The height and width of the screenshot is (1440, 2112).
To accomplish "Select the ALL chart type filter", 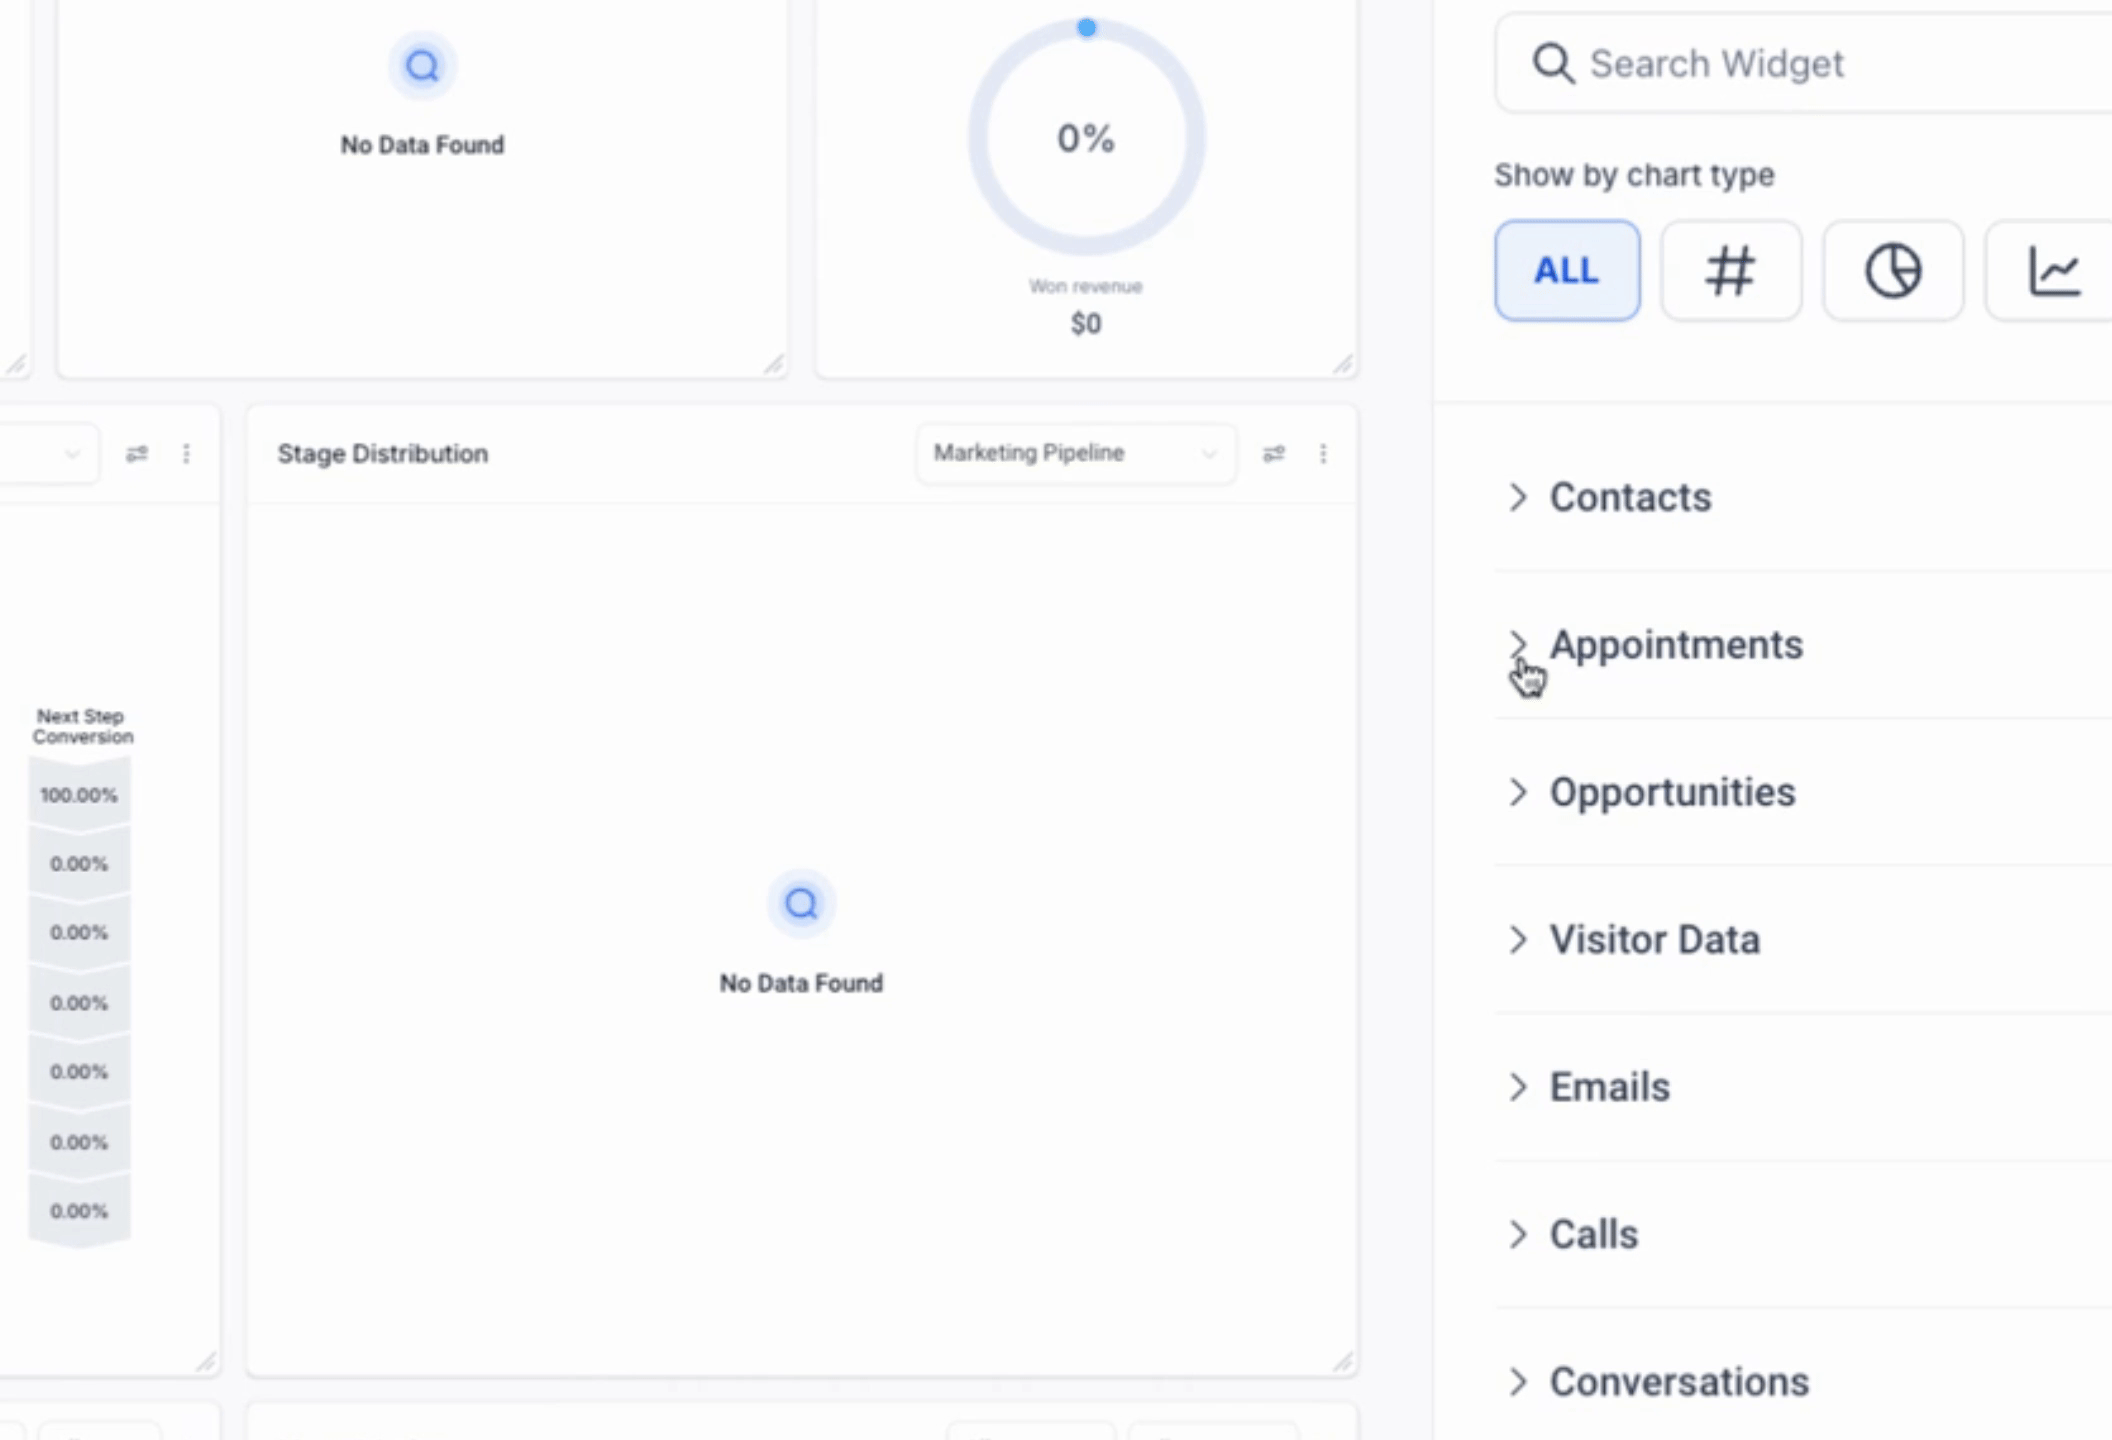I will click(1566, 271).
